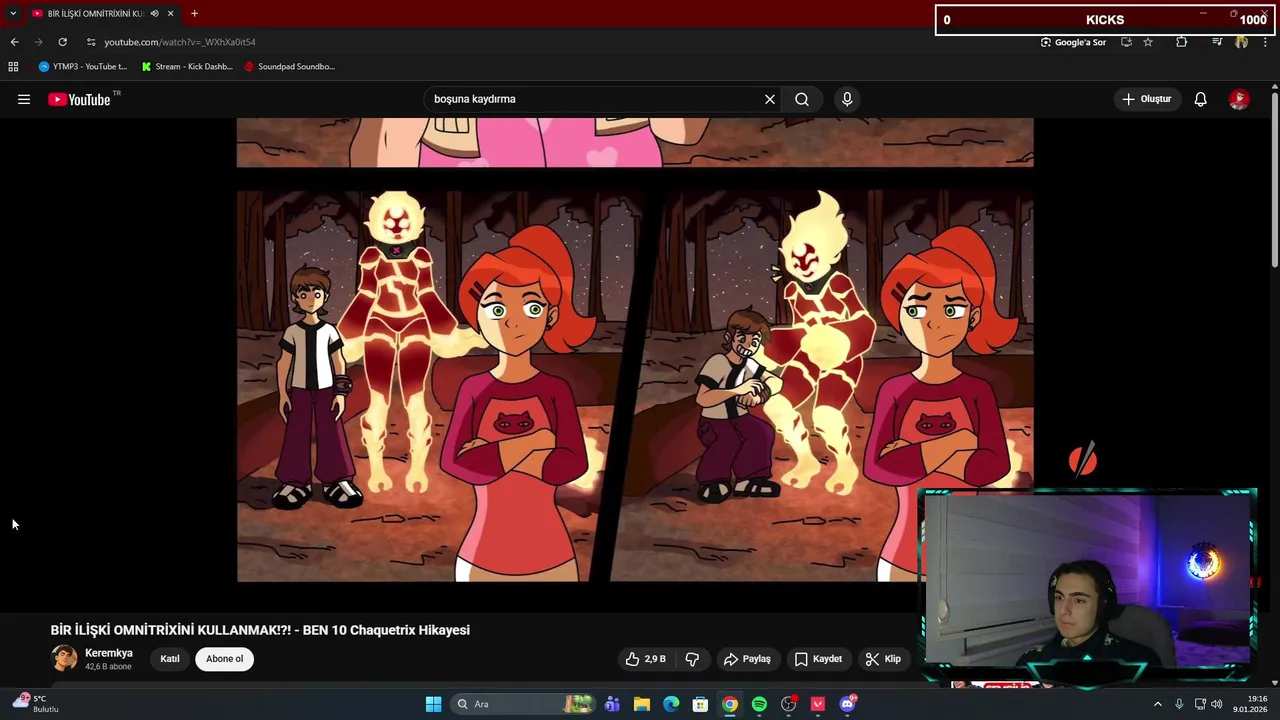1280x720 pixels.
Task: Open the Stream - Kick Dashboard bookmark
Action: [187, 67]
